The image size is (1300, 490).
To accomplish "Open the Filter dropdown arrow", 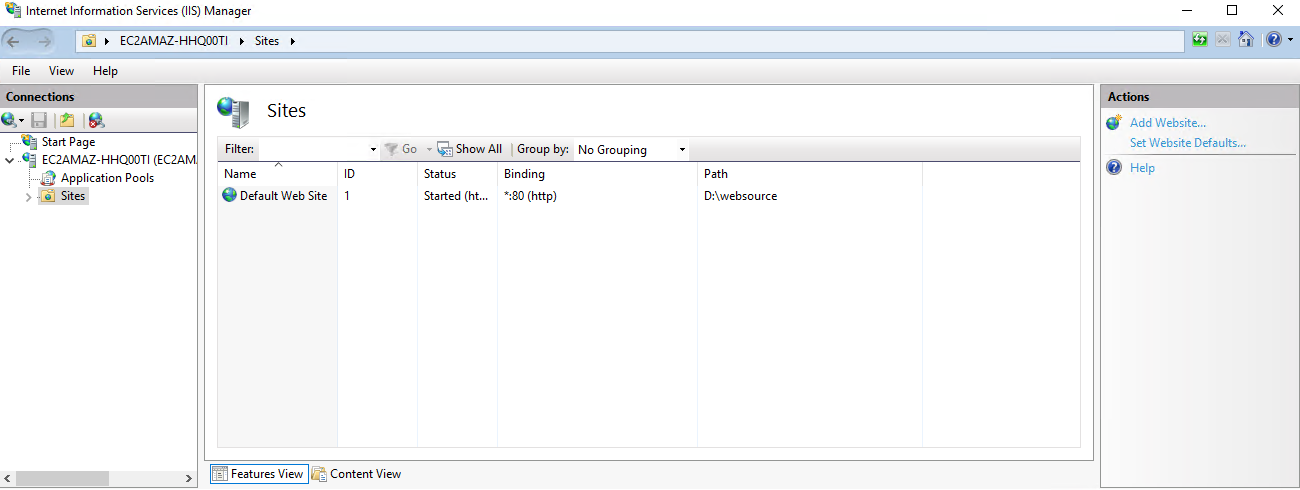I will click(373, 150).
